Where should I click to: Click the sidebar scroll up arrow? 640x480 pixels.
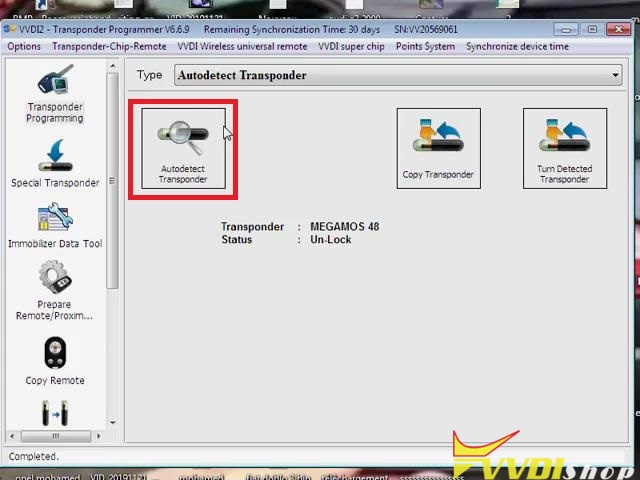tap(113, 65)
